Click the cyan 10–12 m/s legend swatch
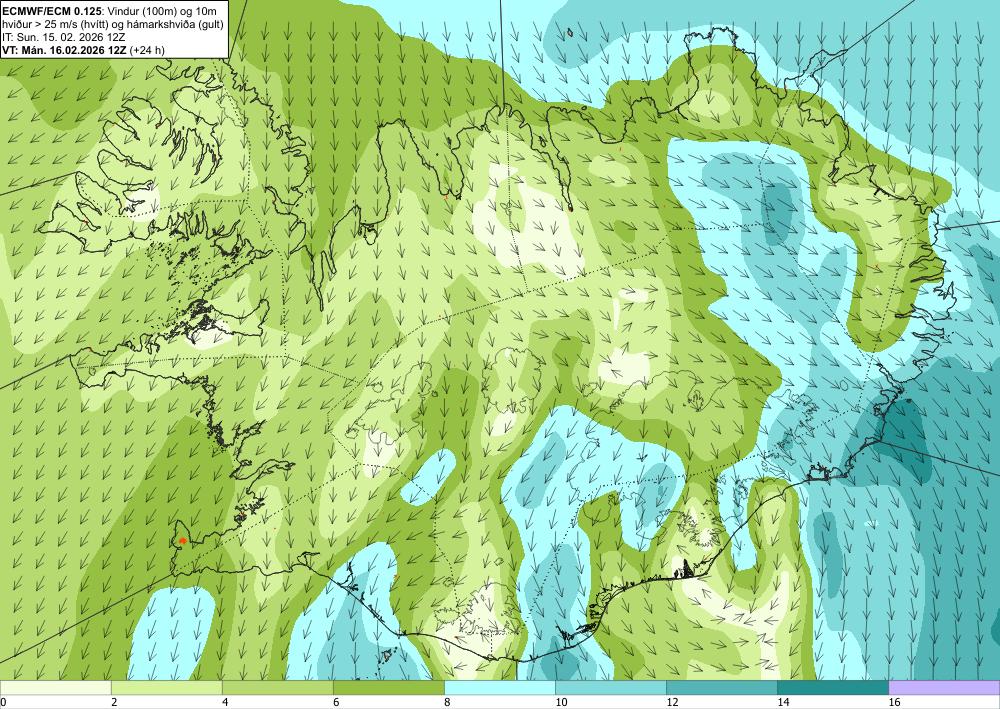The width and height of the screenshot is (1000, 709). 611,687
